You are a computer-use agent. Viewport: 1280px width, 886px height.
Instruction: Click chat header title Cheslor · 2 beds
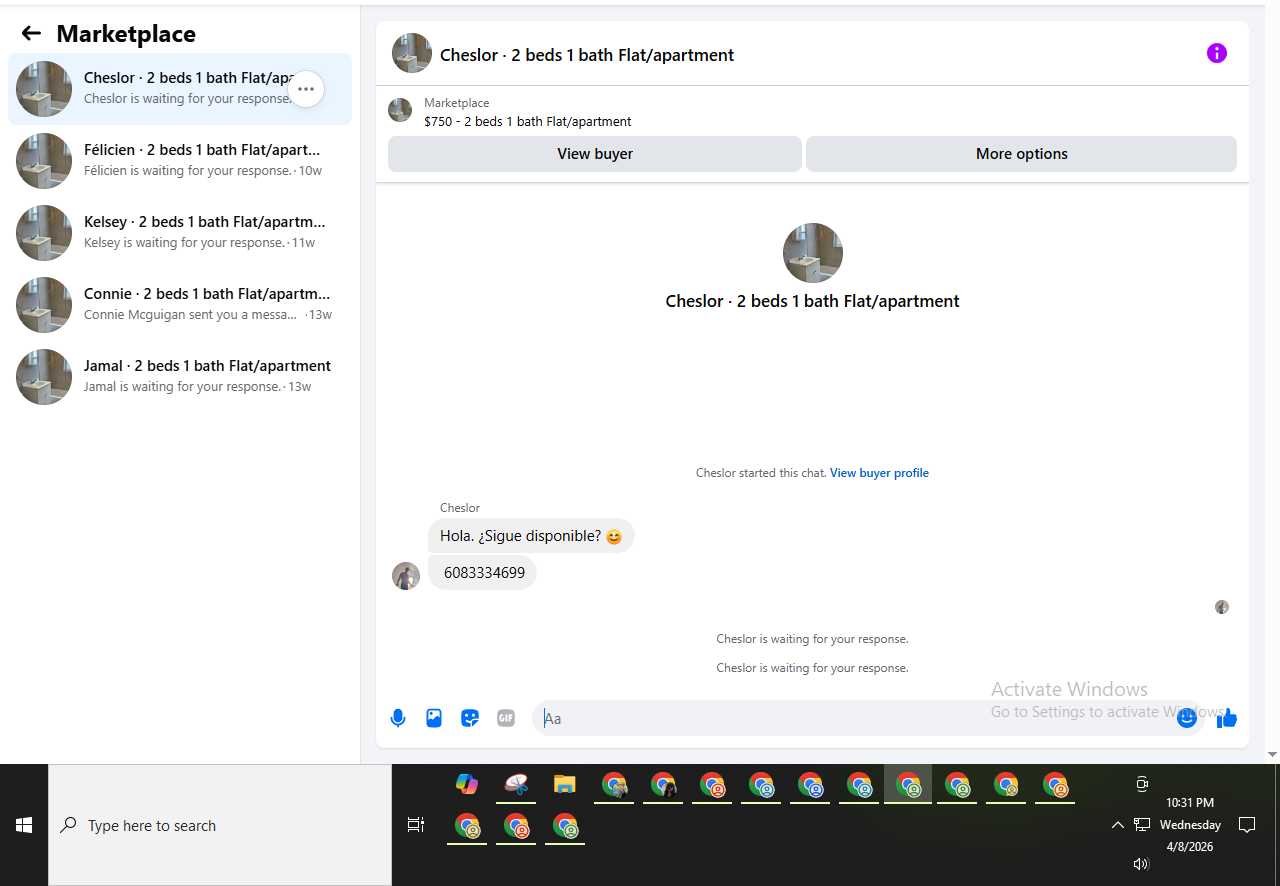587,55
